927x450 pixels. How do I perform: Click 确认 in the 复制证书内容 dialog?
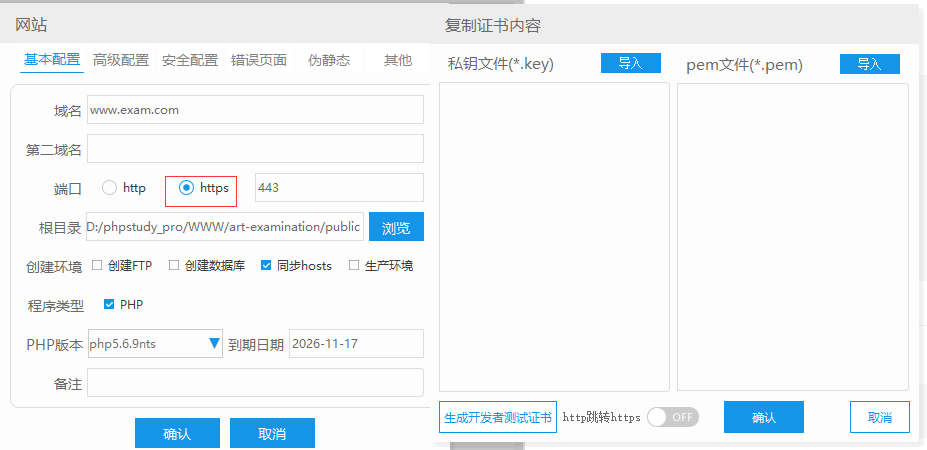coord(764,417)
